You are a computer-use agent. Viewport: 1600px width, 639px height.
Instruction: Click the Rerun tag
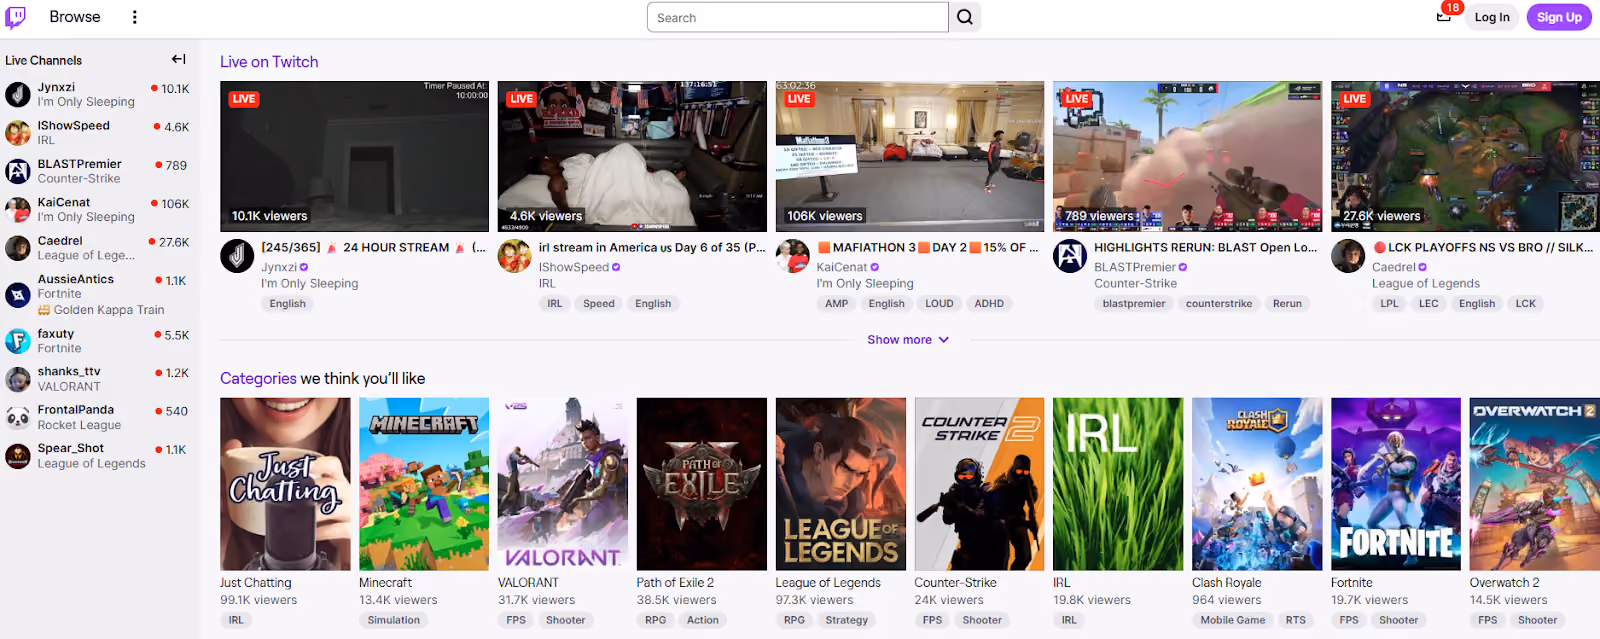(1287, 304)
